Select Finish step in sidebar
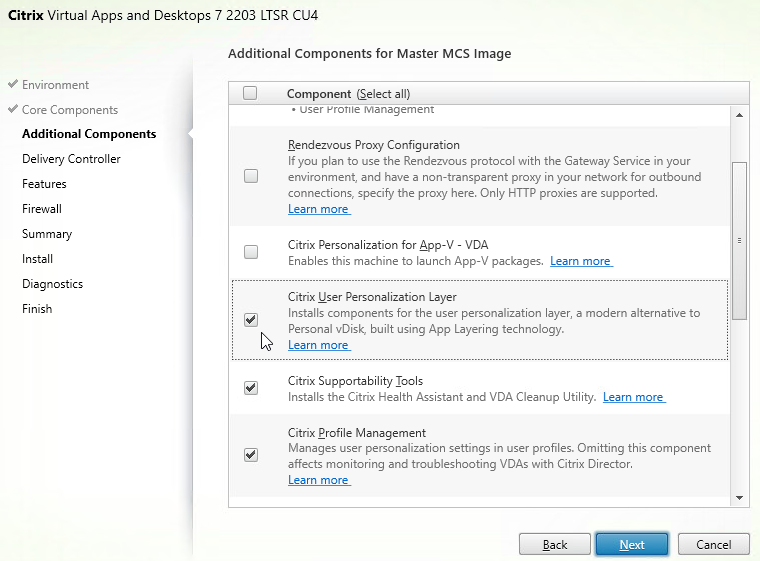Image resolution: width=760 pixels, height=561 pixels. [37, 309]
